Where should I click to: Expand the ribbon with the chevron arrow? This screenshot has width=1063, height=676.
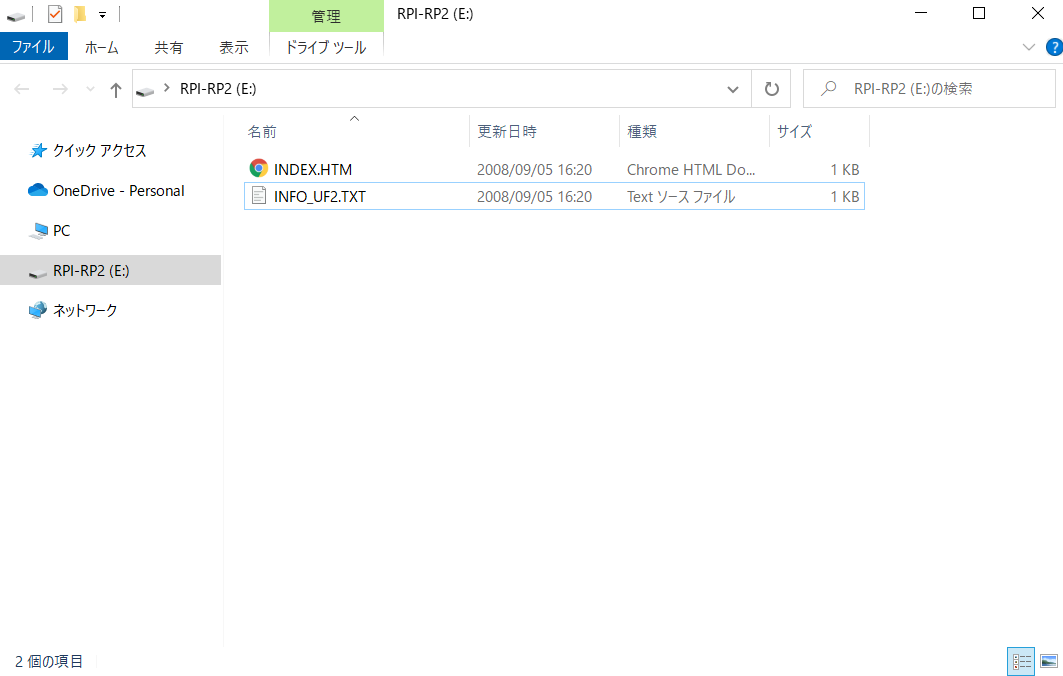pos(1028,46)
